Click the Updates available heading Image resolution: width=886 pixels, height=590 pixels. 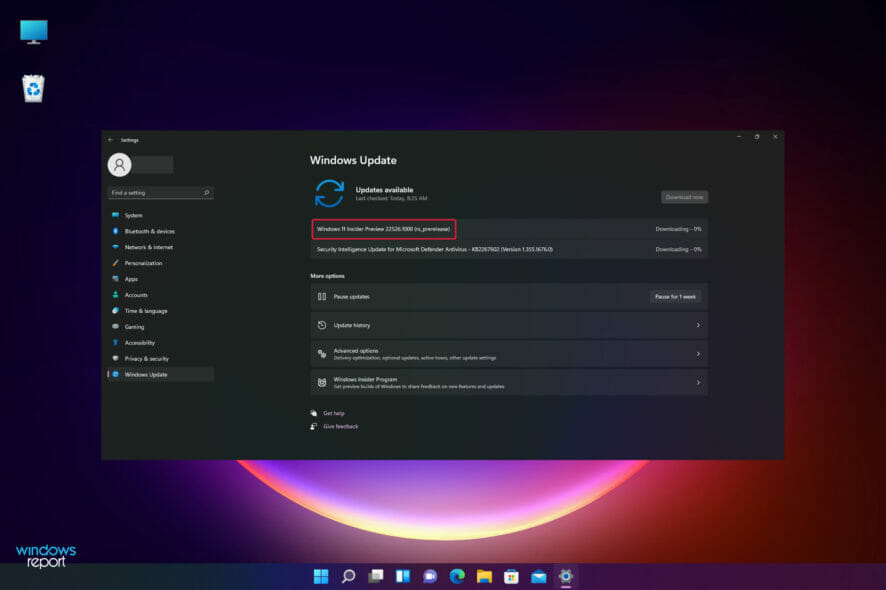[384, 190]
